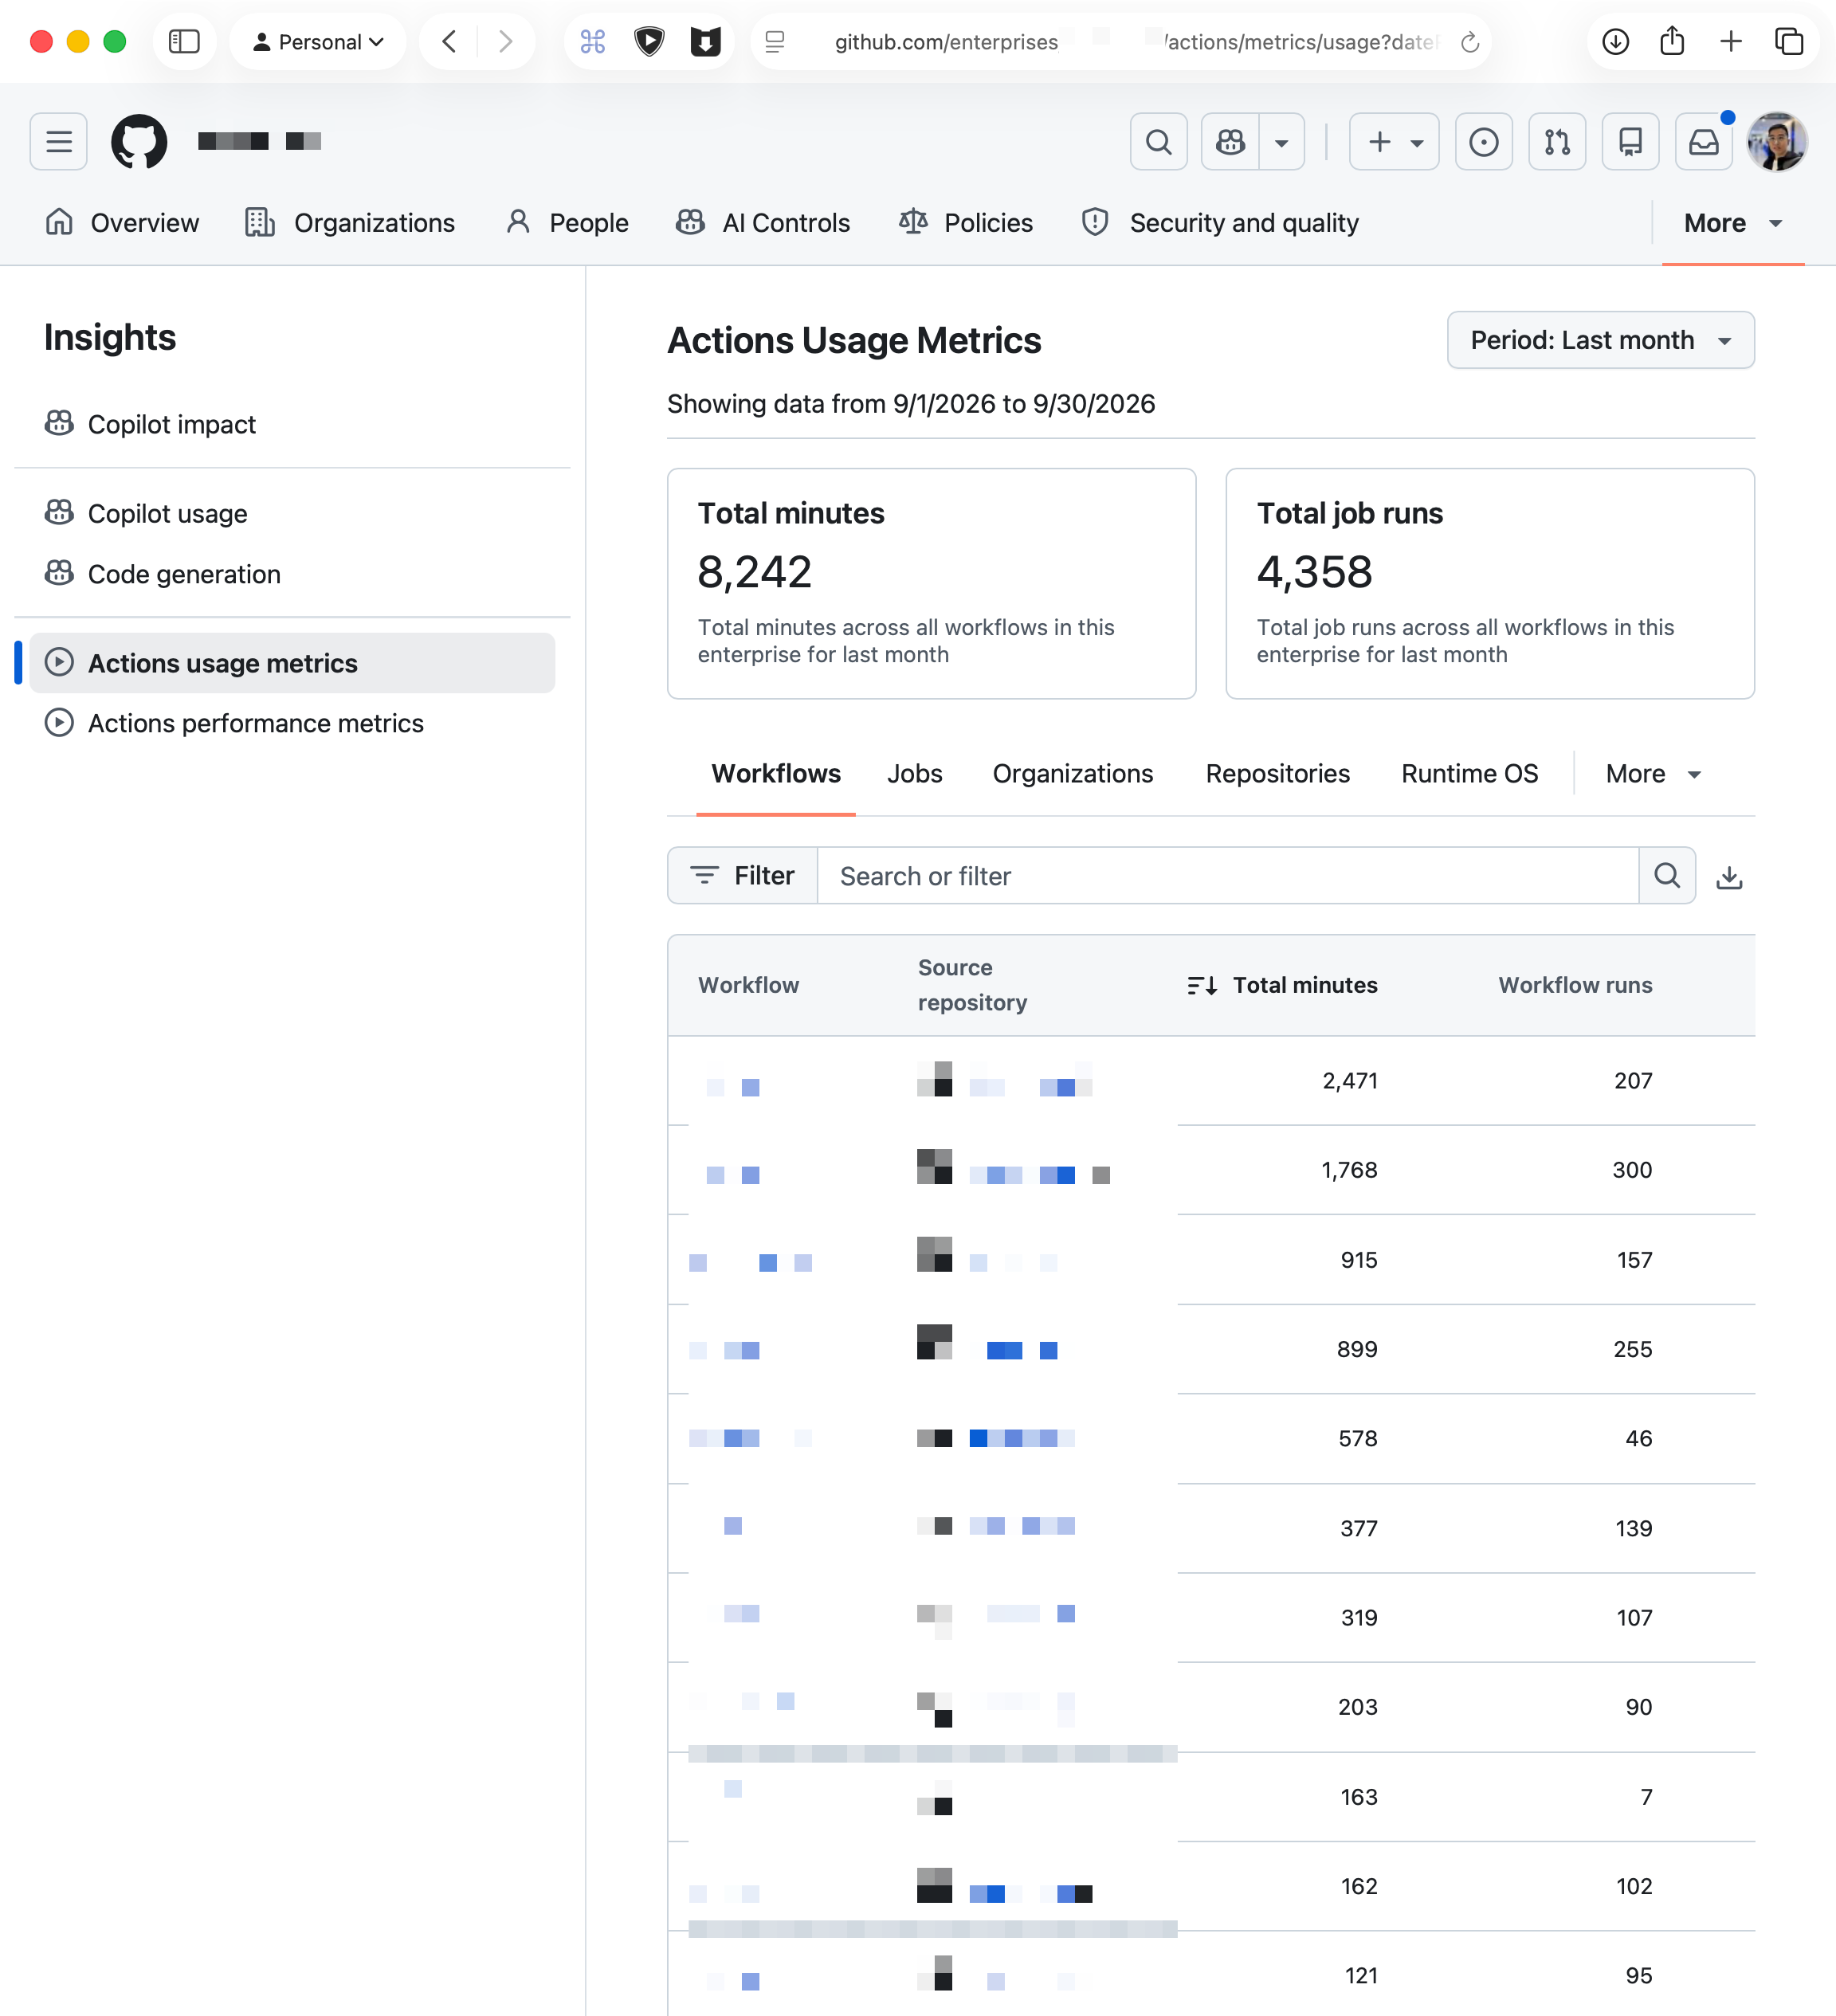Switch to the Organizations metrics tab
This screenshot has height=2016, width=1836.
pos(1072,774)
